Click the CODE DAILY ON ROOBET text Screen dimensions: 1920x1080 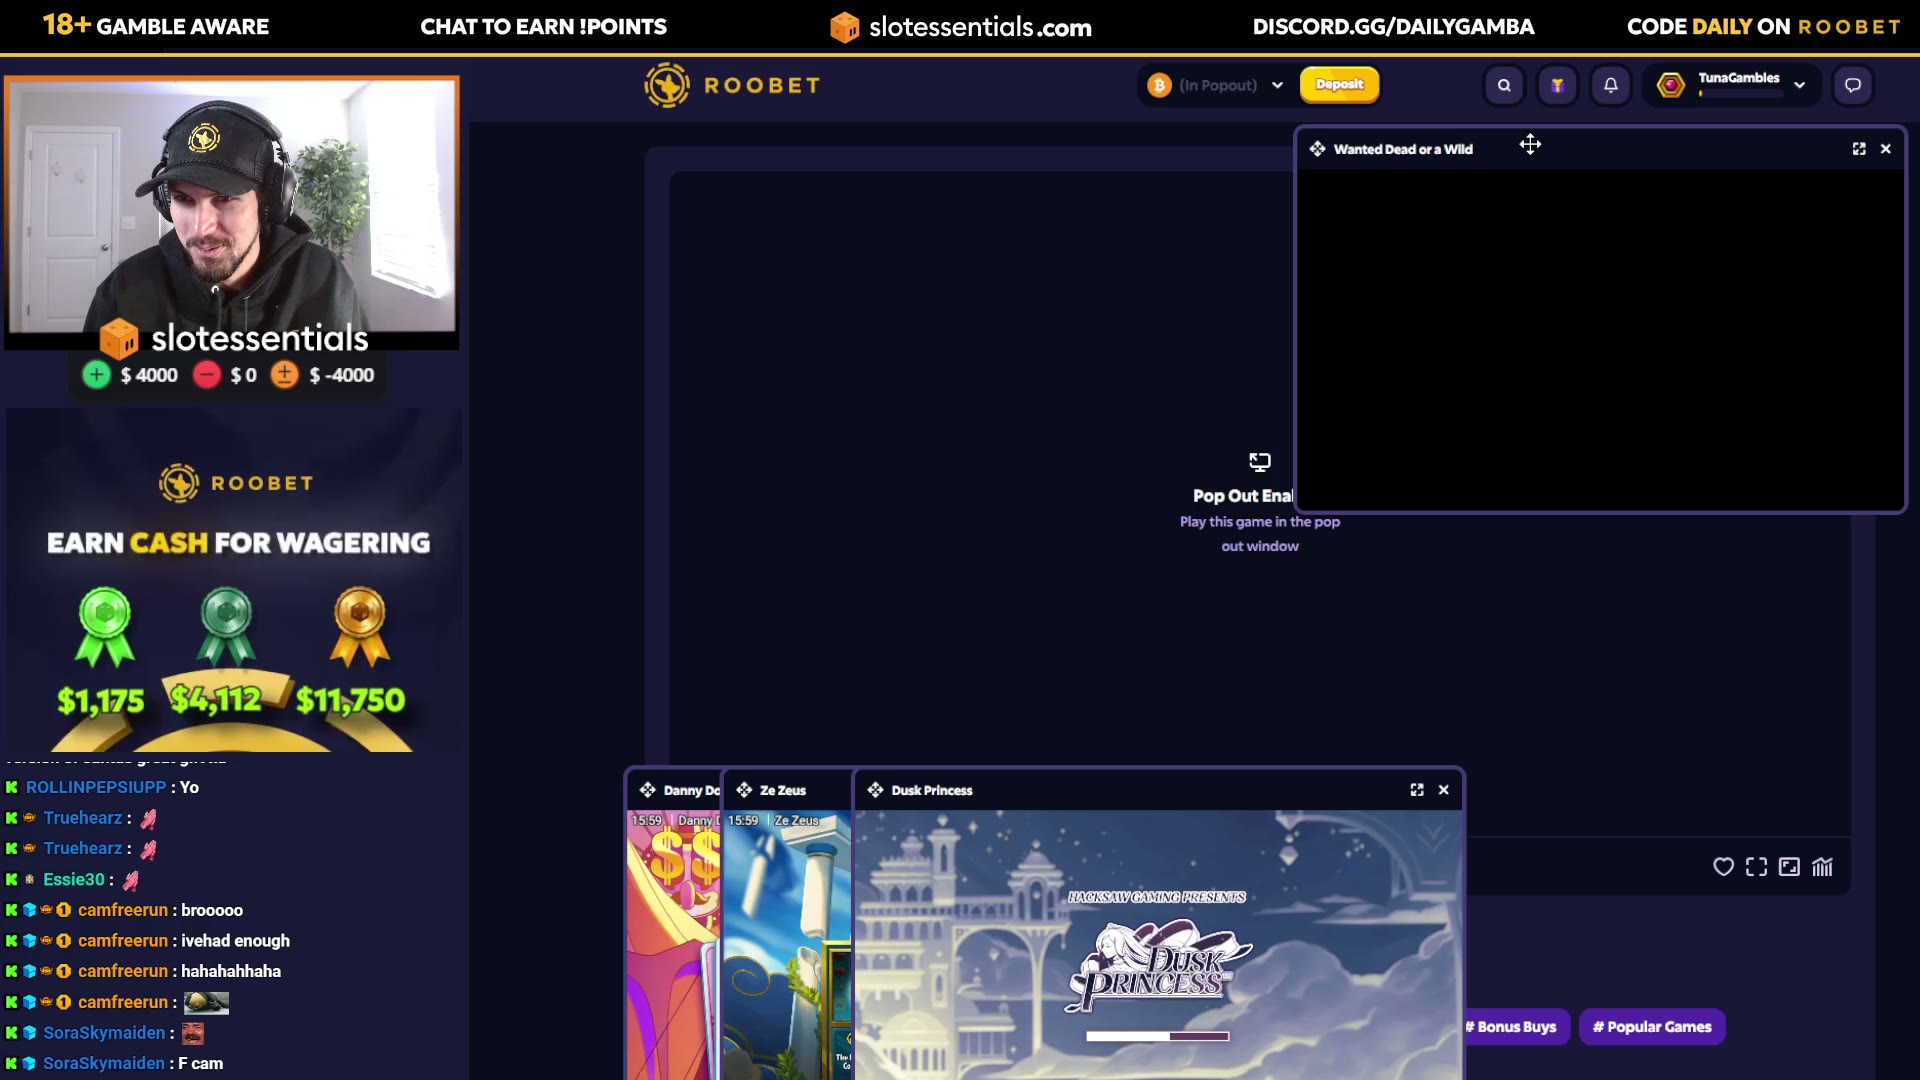[x=1764, y=27]
